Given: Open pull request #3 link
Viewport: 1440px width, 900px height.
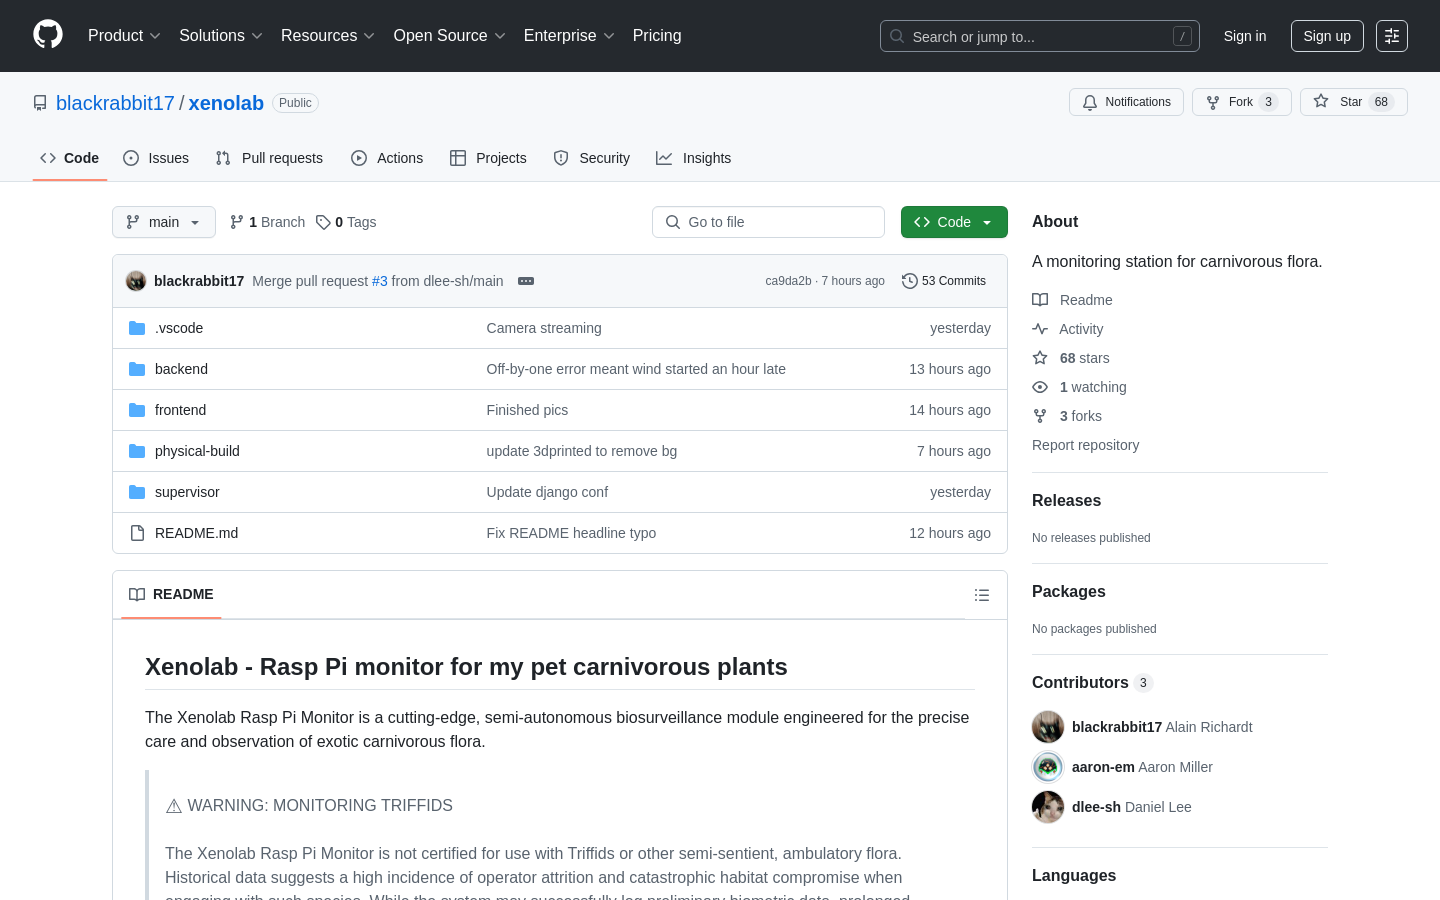Looking at the screenshot, I should click(x=380, y=281).
